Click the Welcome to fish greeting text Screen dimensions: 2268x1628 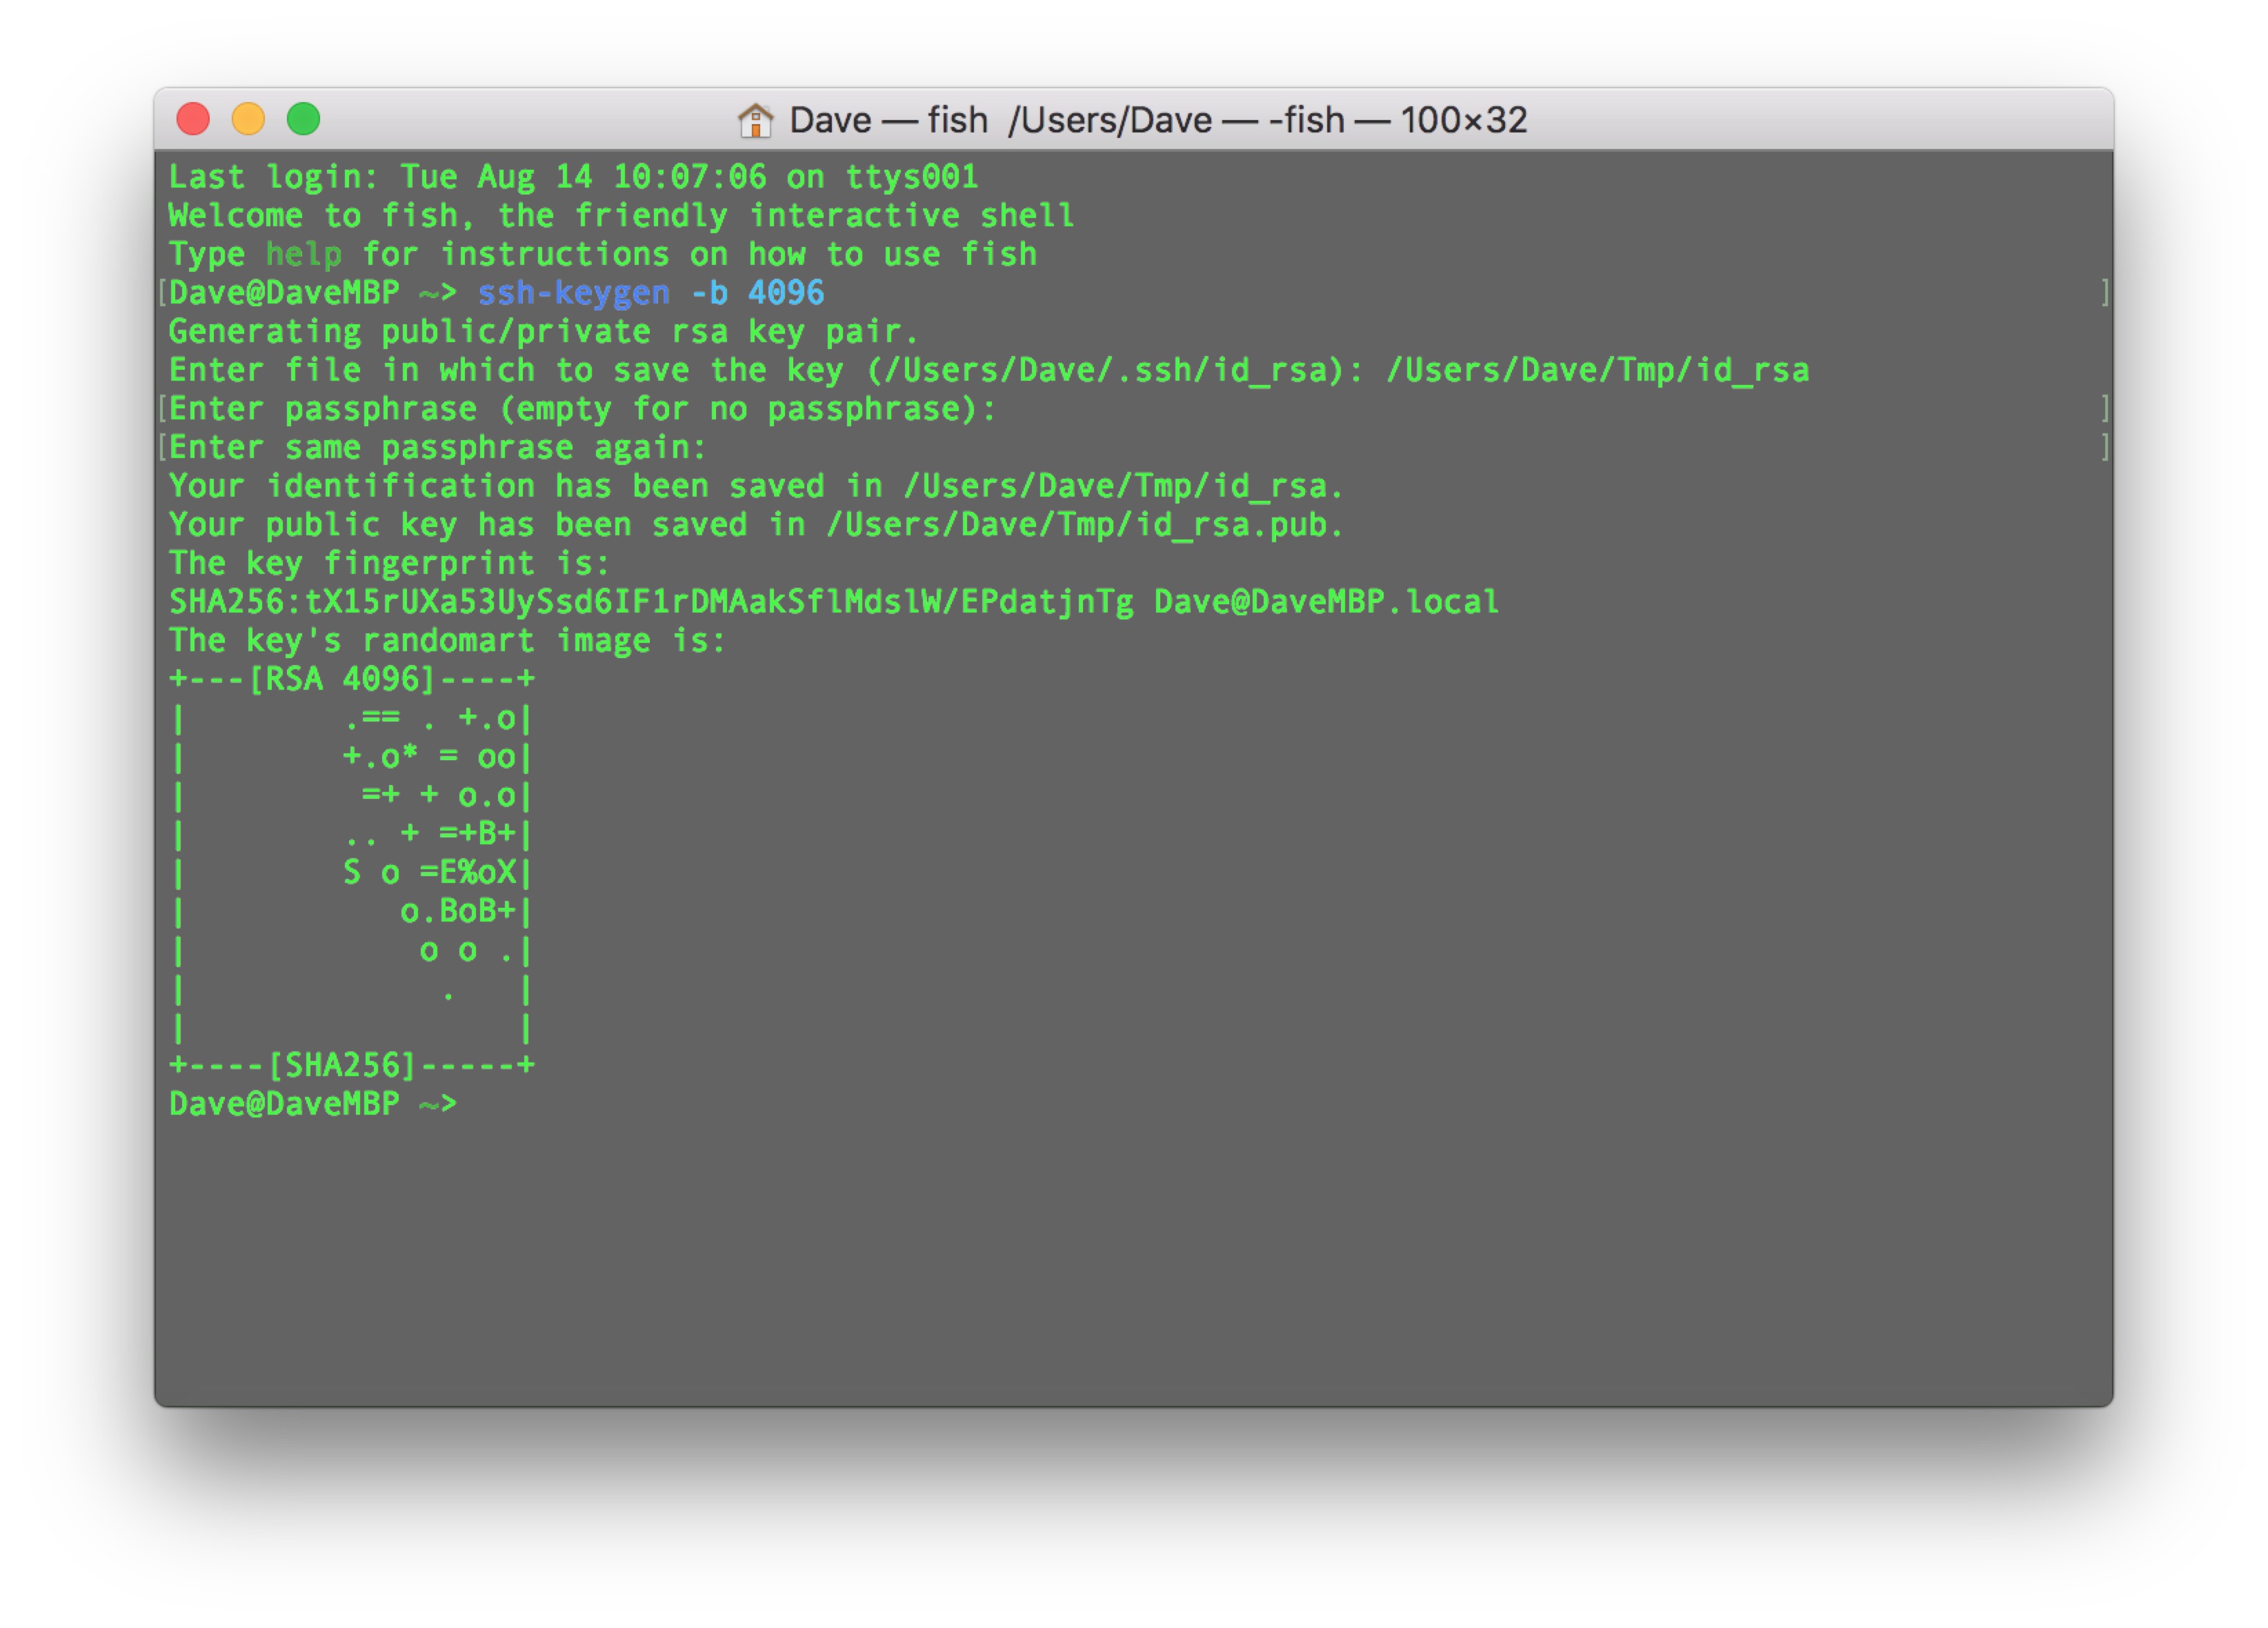(620, 215)
